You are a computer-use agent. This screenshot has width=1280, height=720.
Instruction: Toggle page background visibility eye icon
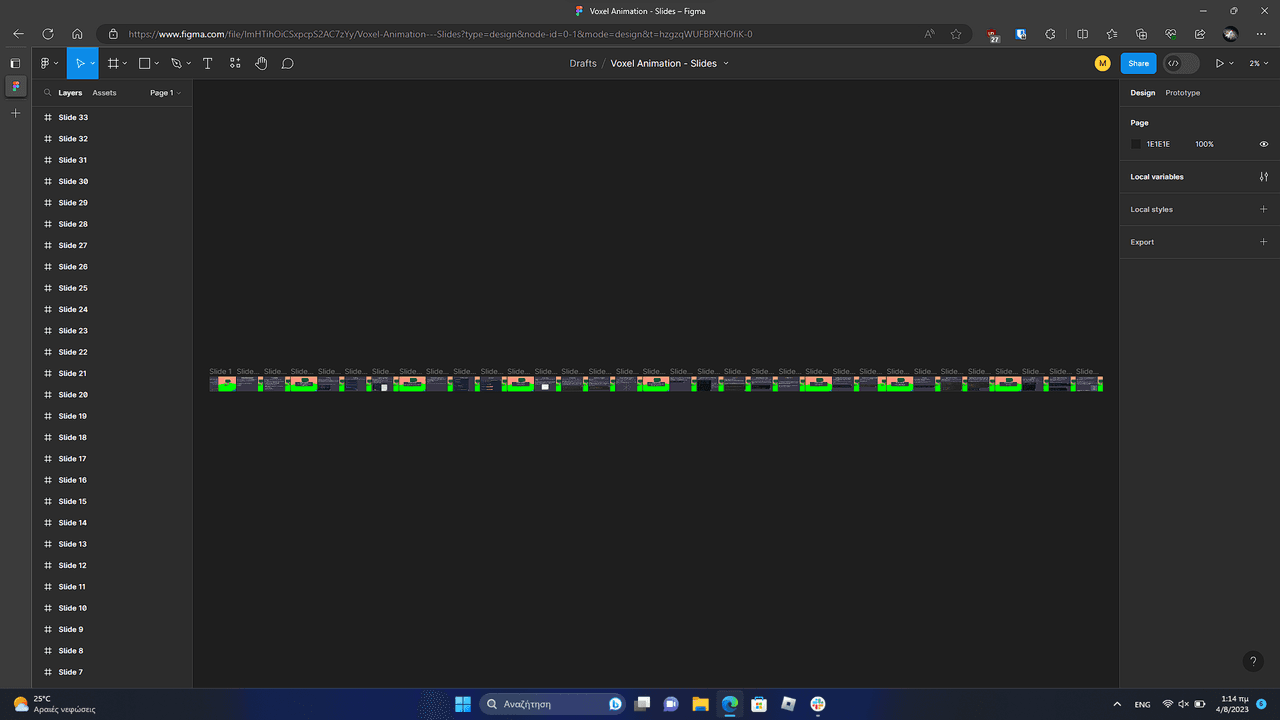pyautogui.click(x=1263, y=144)
